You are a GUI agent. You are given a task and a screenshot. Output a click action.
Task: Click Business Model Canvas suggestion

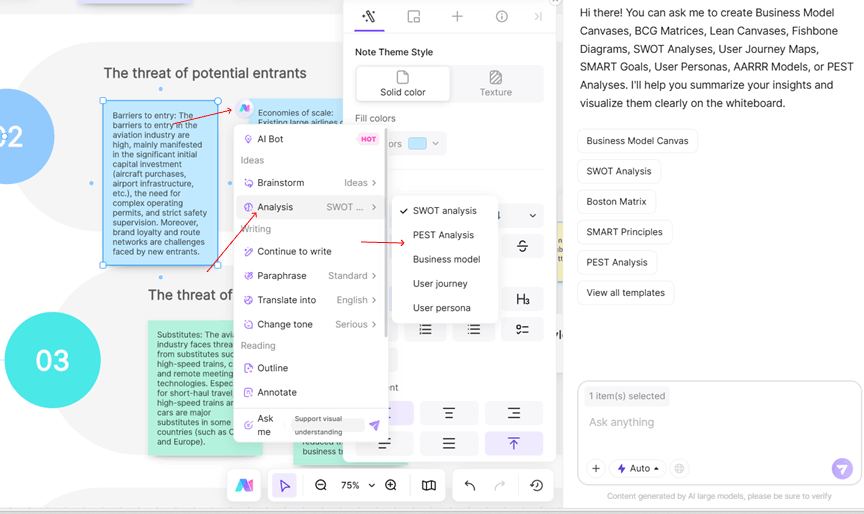[x=637, y=141]
